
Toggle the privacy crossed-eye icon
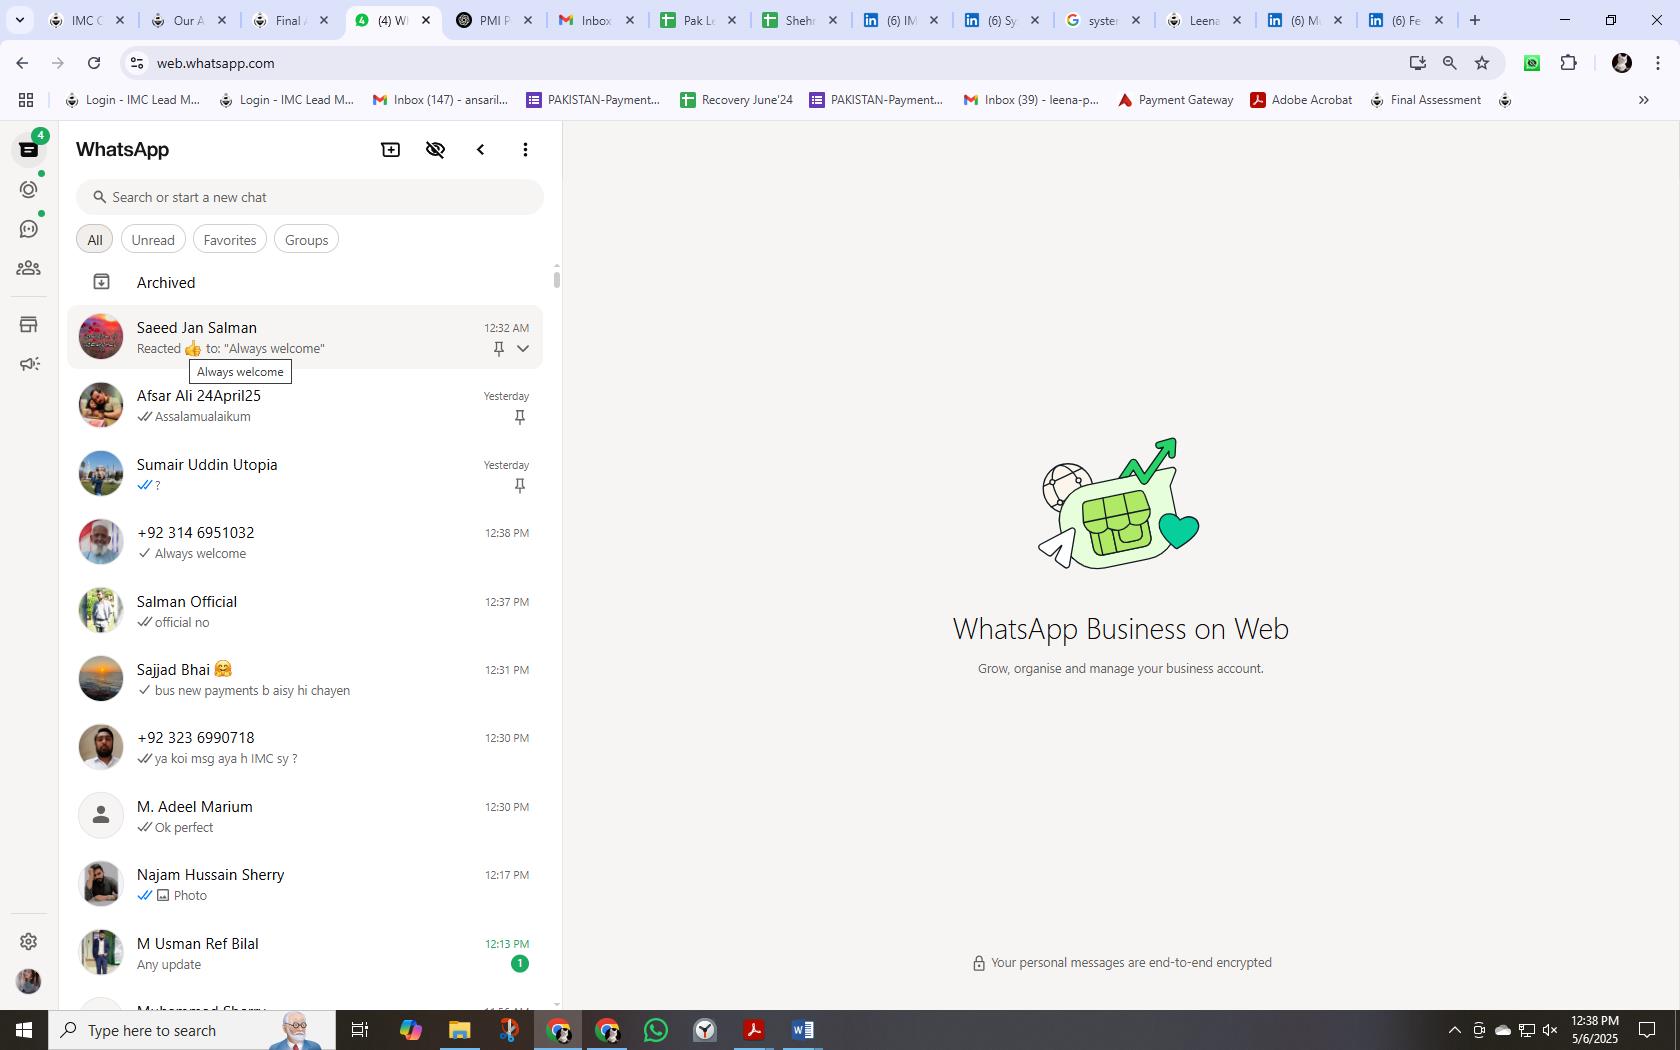435,149
